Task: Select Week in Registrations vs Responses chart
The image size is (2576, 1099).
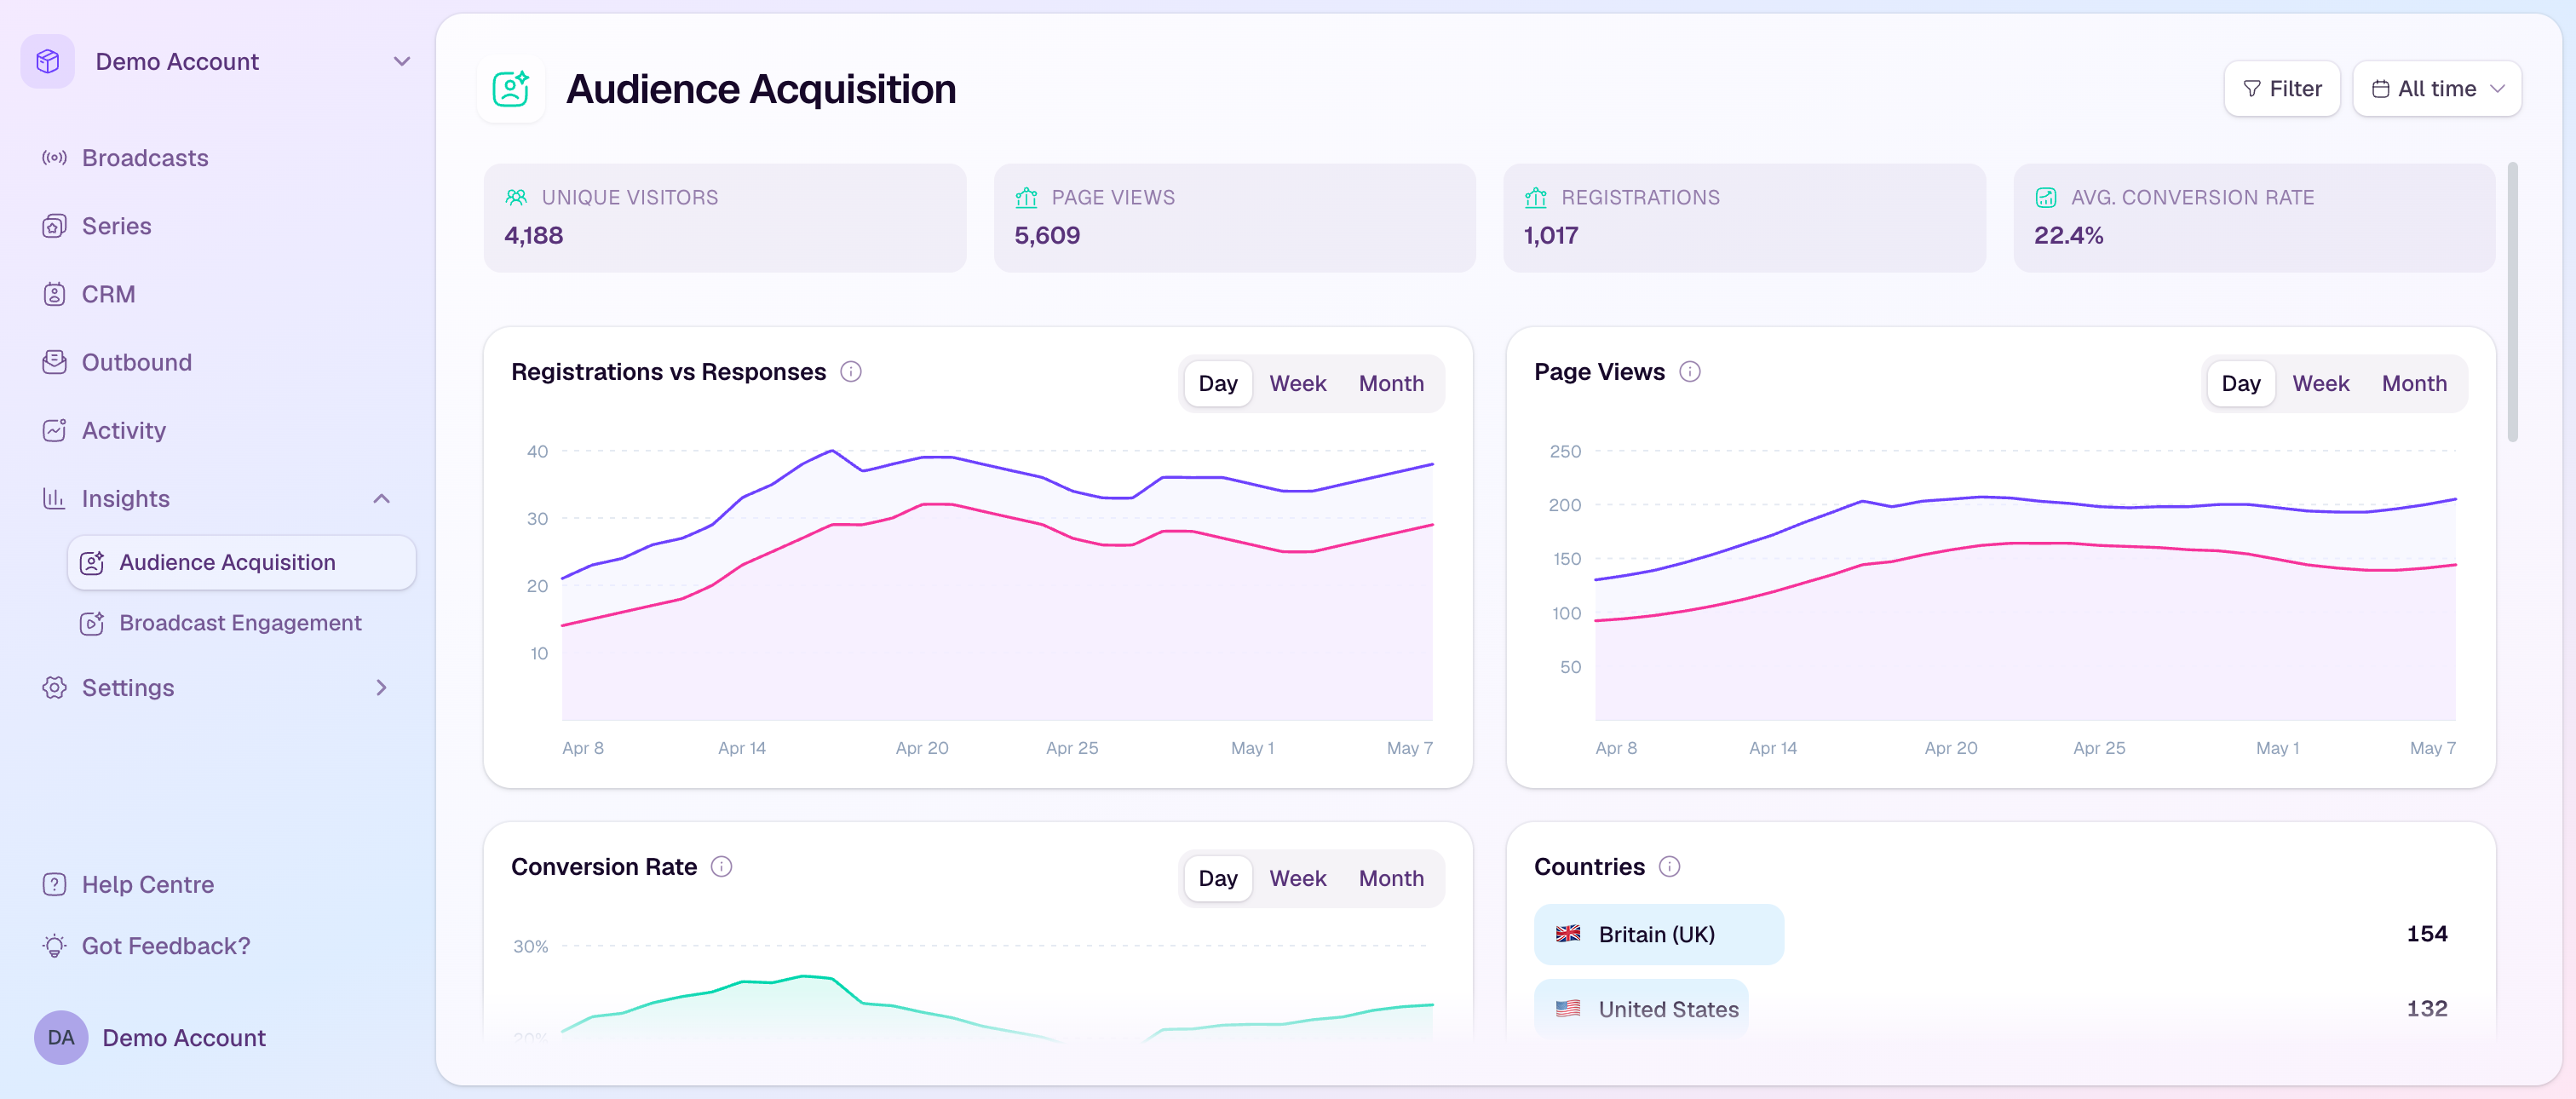Action: point(1298,384)
